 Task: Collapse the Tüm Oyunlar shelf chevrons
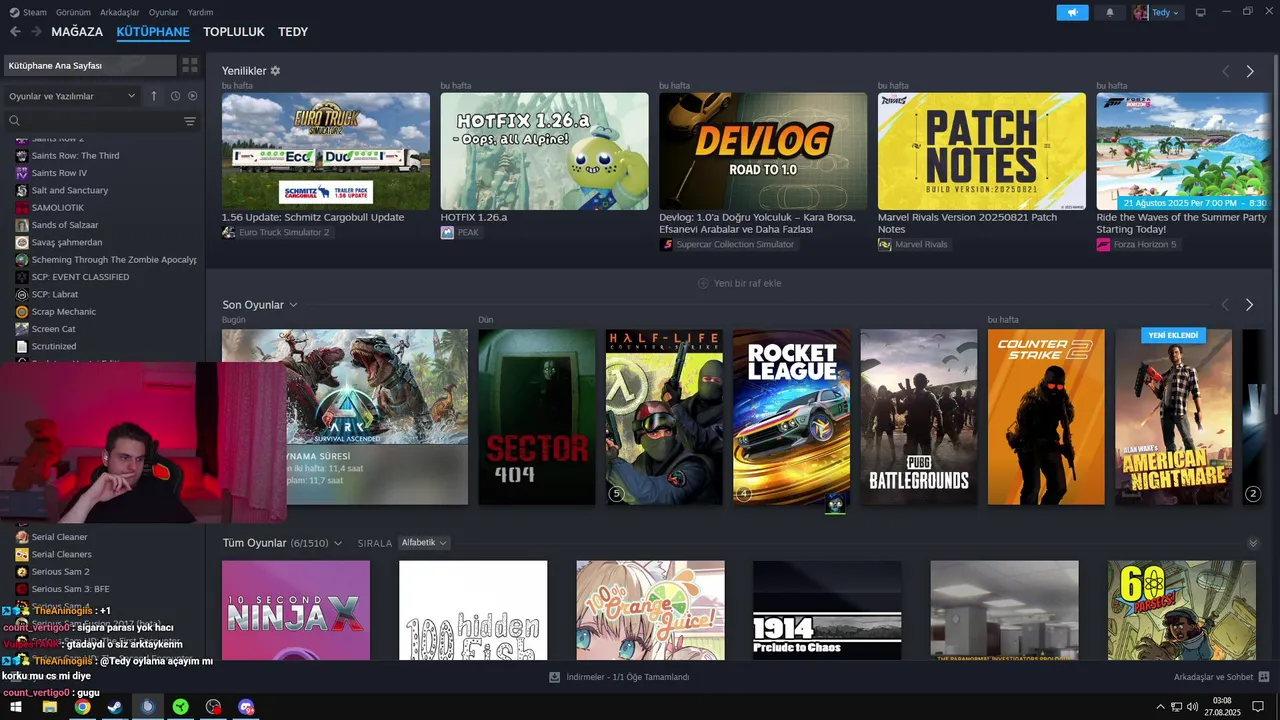point(1253,543)
